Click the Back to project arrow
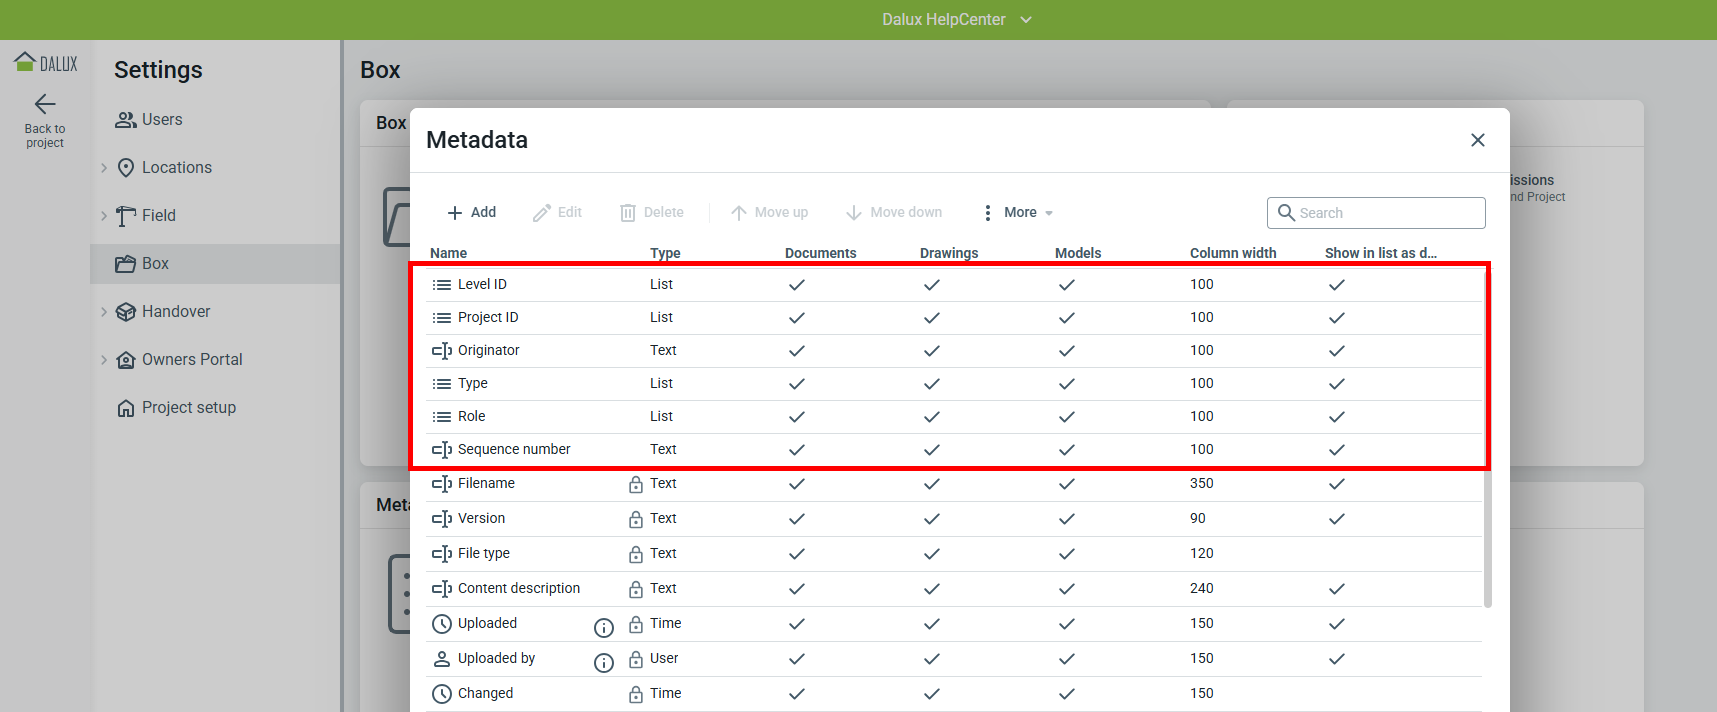 (x=45, y=104)
